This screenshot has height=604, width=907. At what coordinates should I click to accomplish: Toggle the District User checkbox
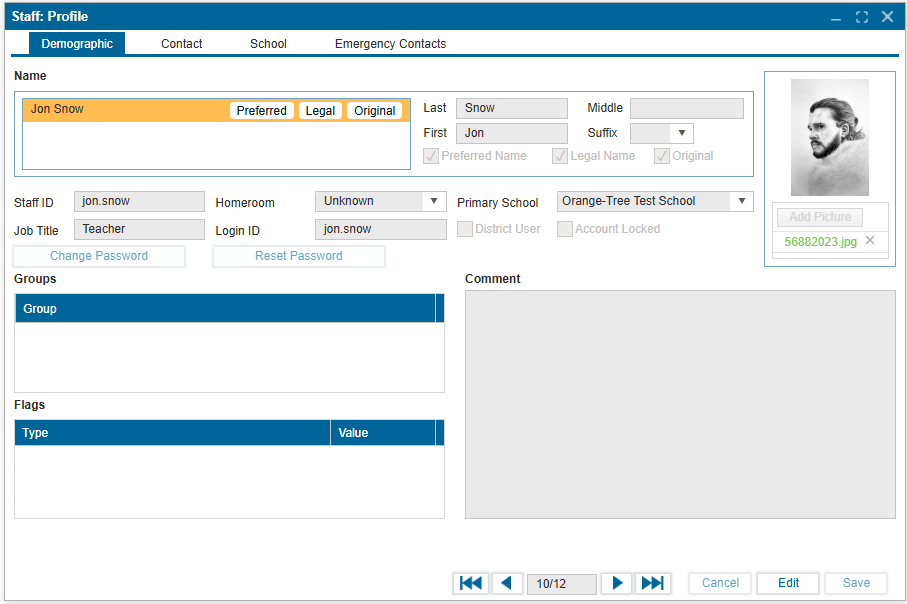465,229
